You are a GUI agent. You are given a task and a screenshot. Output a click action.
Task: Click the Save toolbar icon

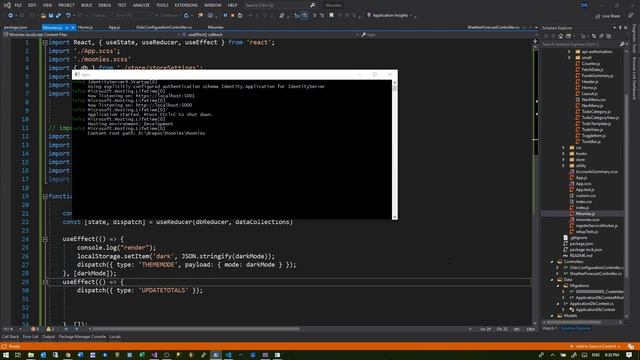(51, 16)
